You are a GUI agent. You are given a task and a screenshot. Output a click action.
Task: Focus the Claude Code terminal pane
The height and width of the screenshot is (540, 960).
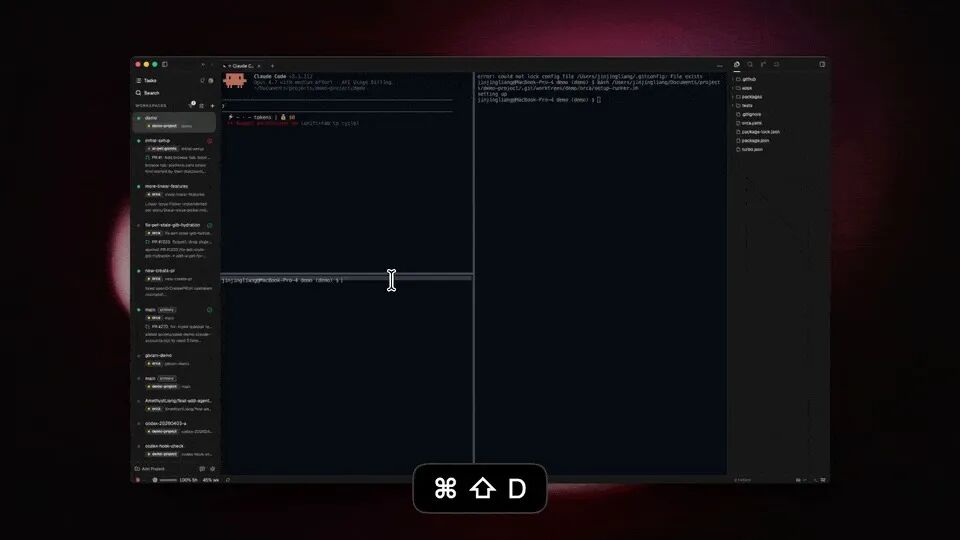(x=347, y=173)
